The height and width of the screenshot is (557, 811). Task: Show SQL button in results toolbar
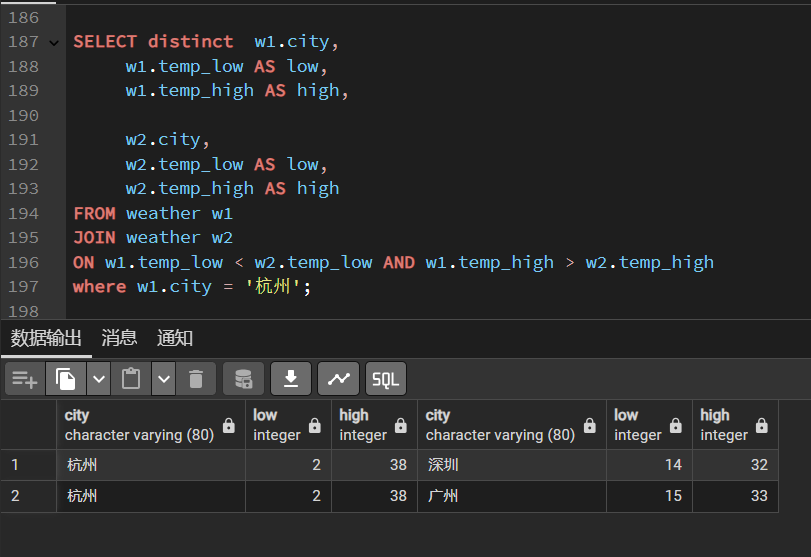click(x=386, y=379)
